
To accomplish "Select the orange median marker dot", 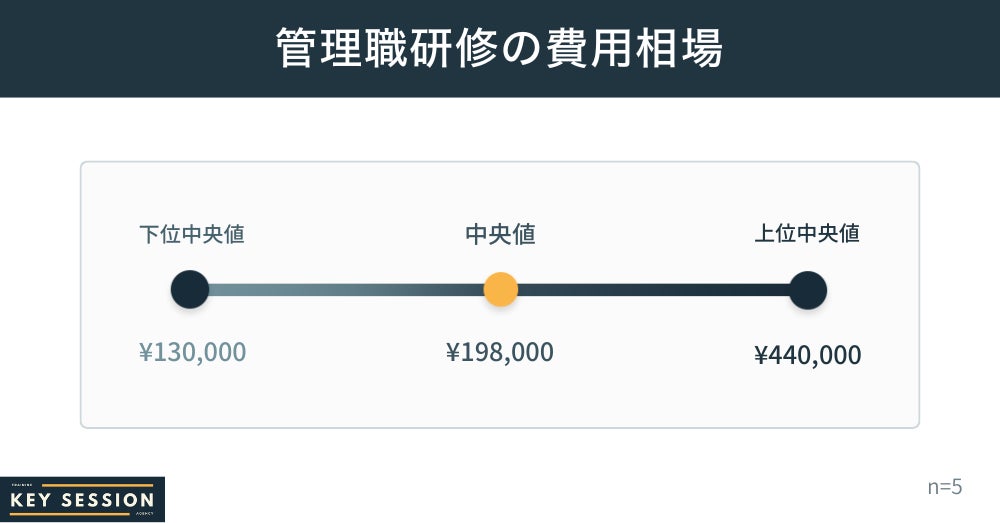I will (x=500, y=290).
